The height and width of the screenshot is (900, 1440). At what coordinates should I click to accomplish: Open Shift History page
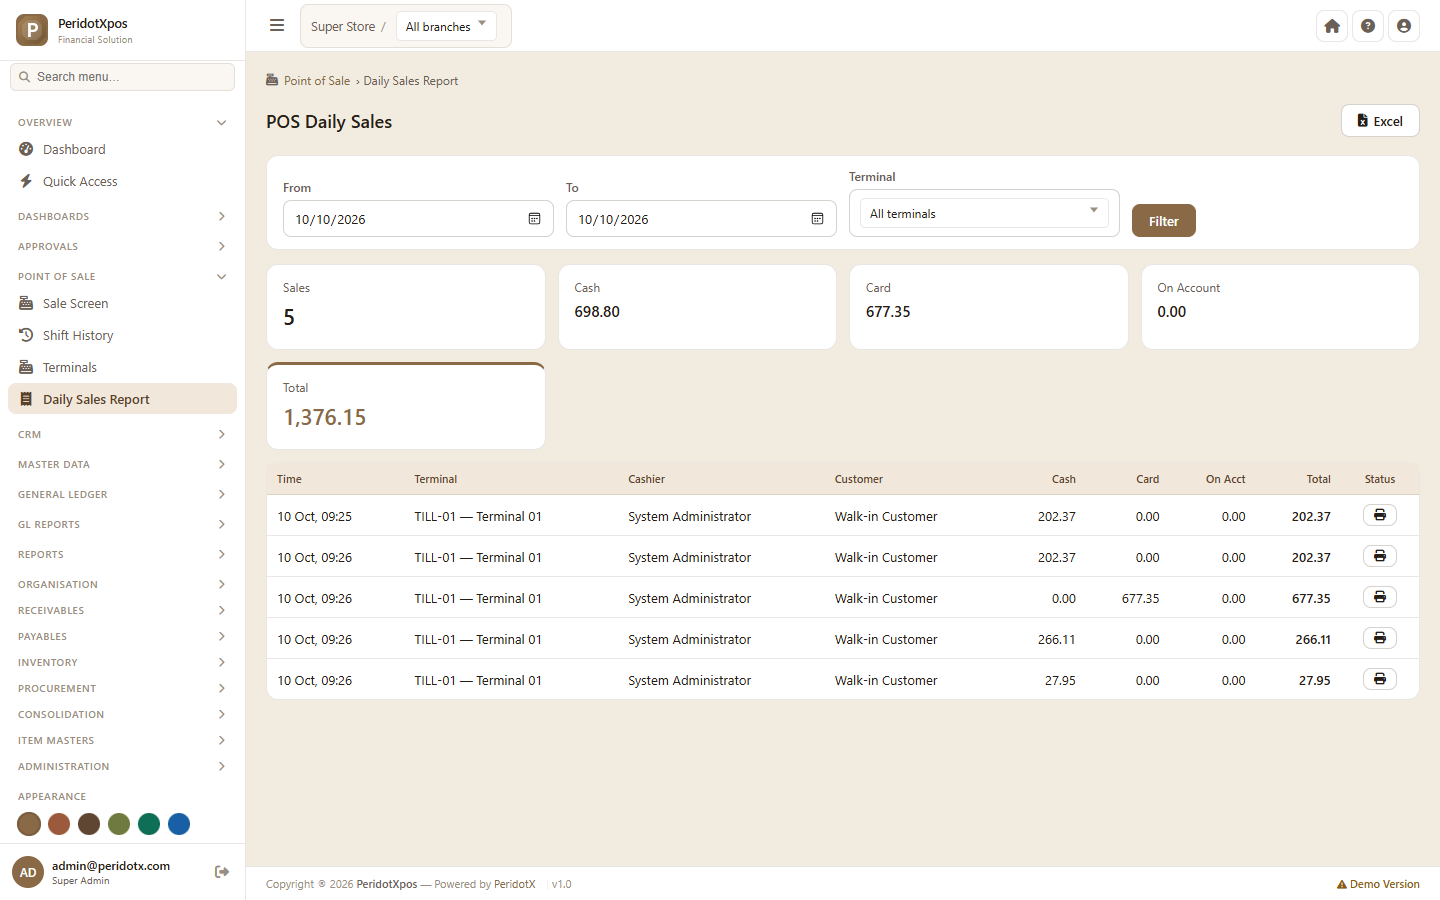(x=122, y=335)
